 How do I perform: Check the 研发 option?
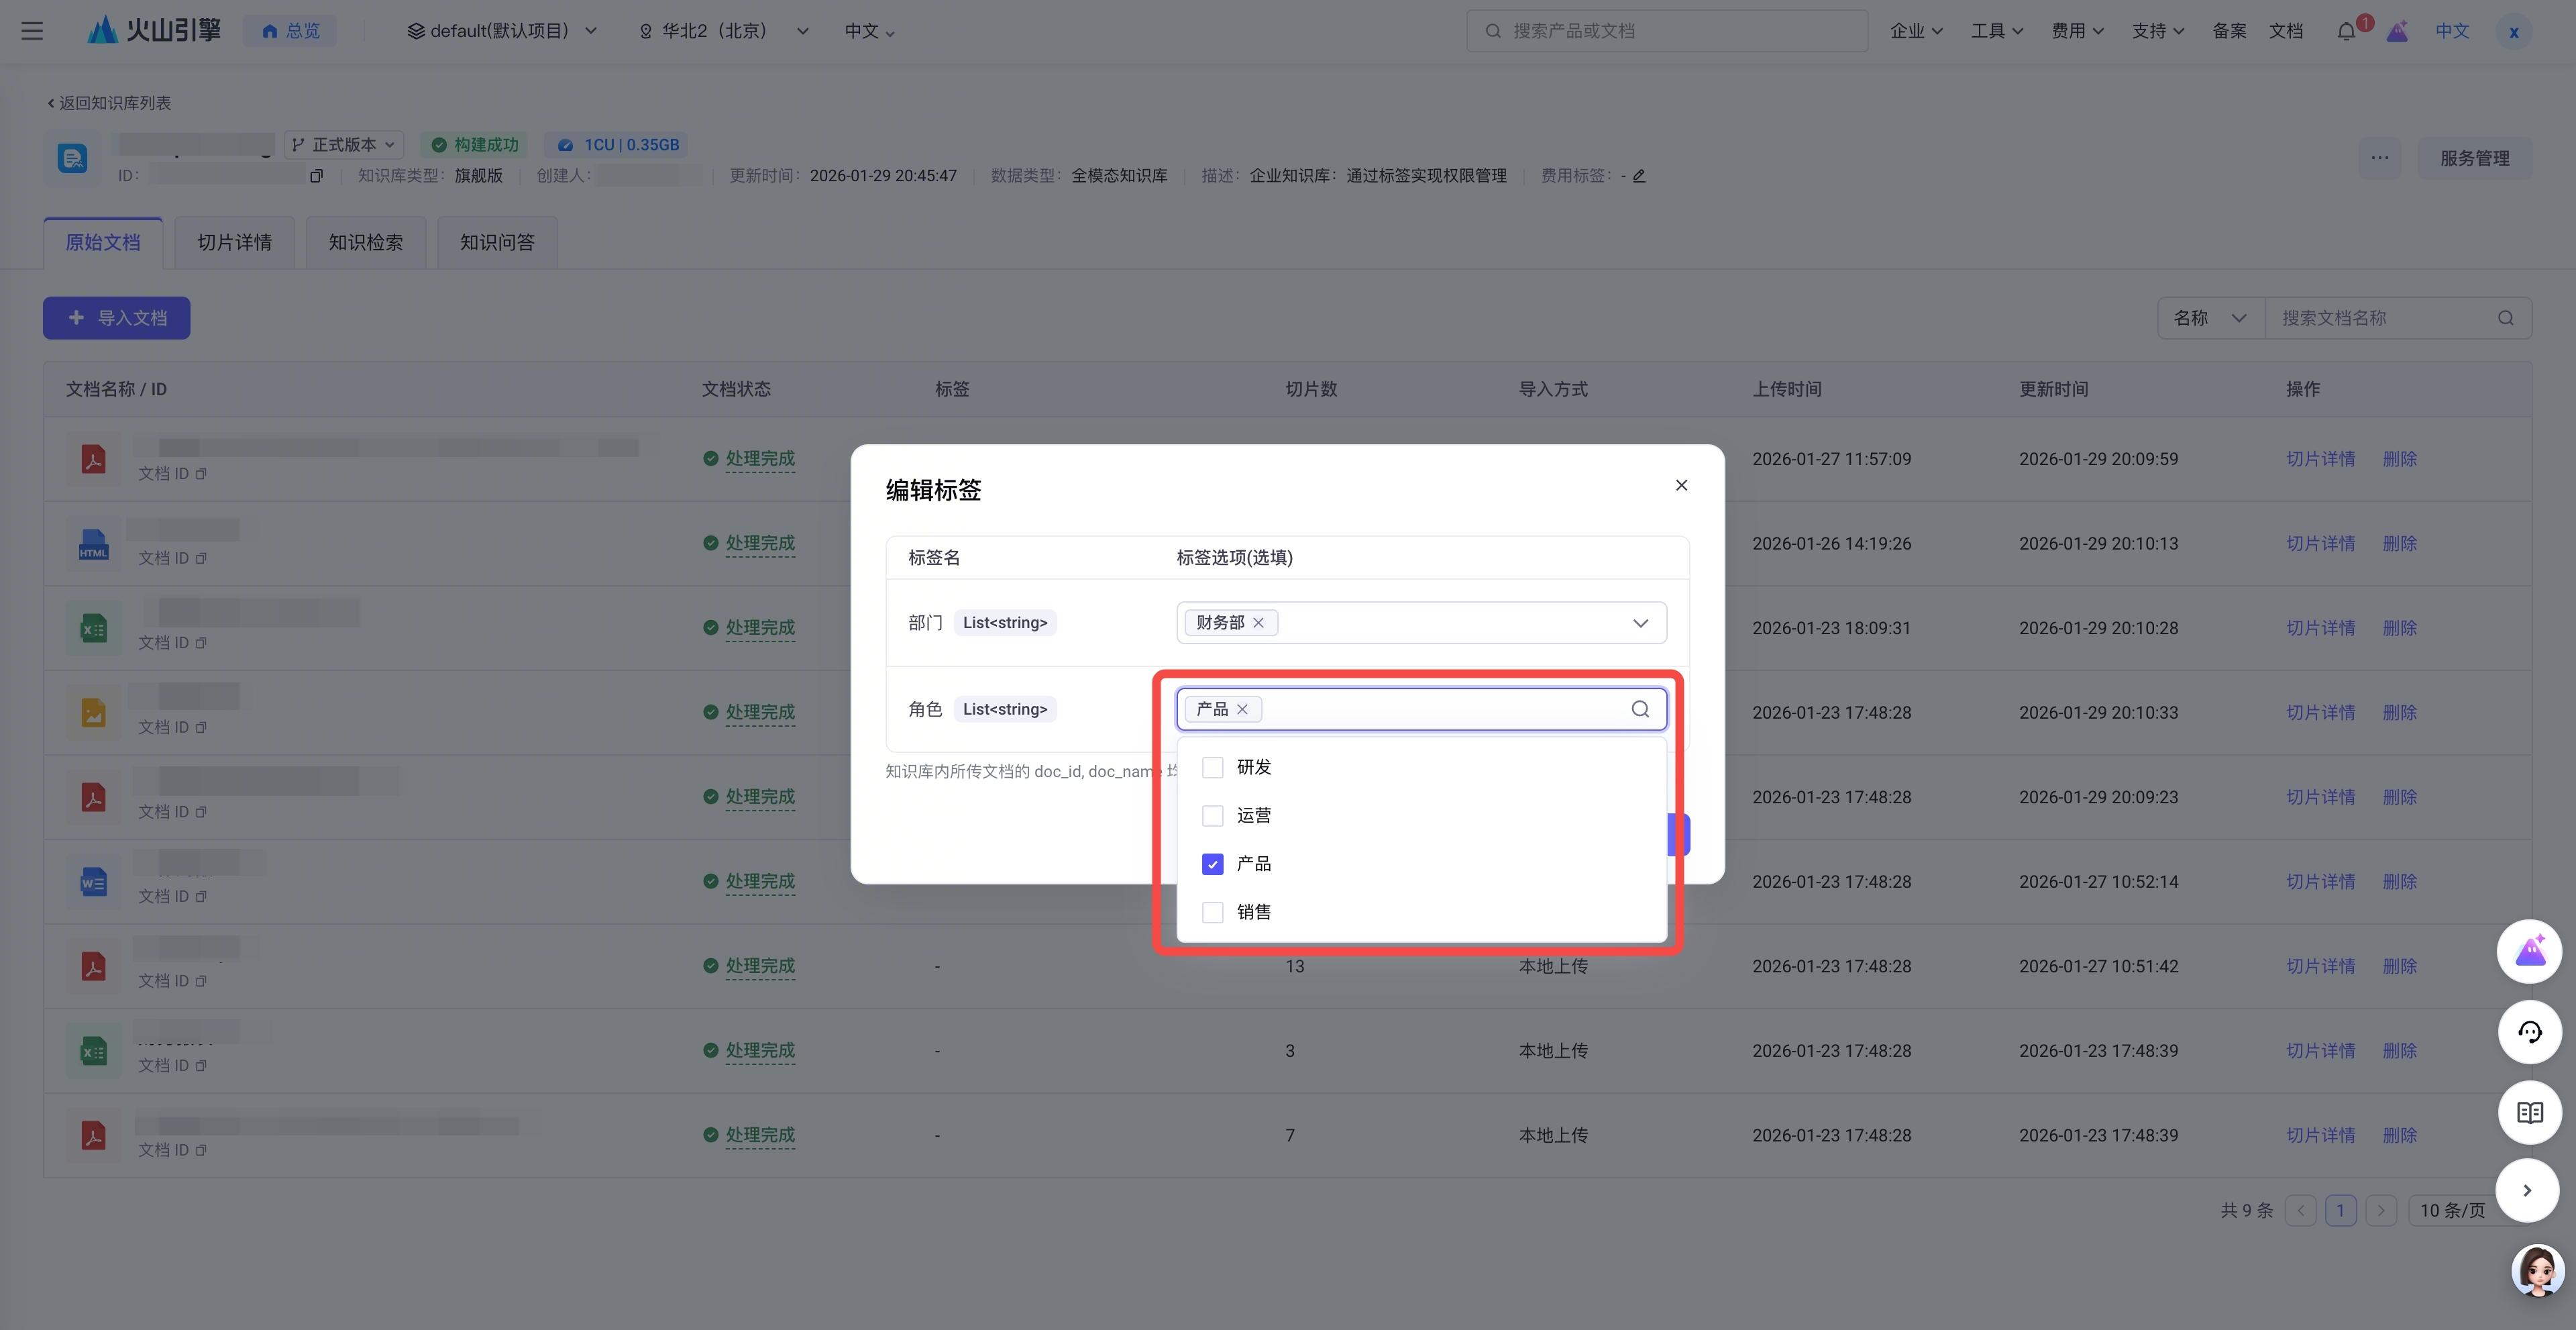pos(1212,767)
